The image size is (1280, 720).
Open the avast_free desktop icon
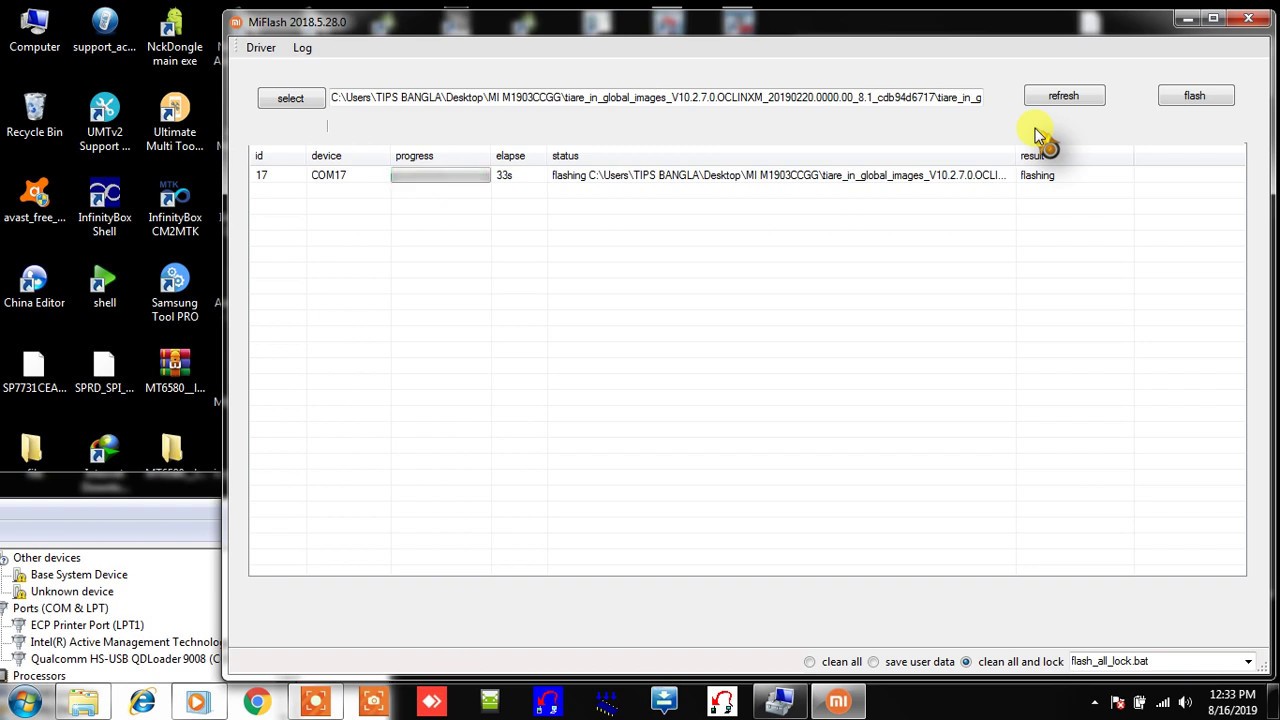(x=34, y=201)
